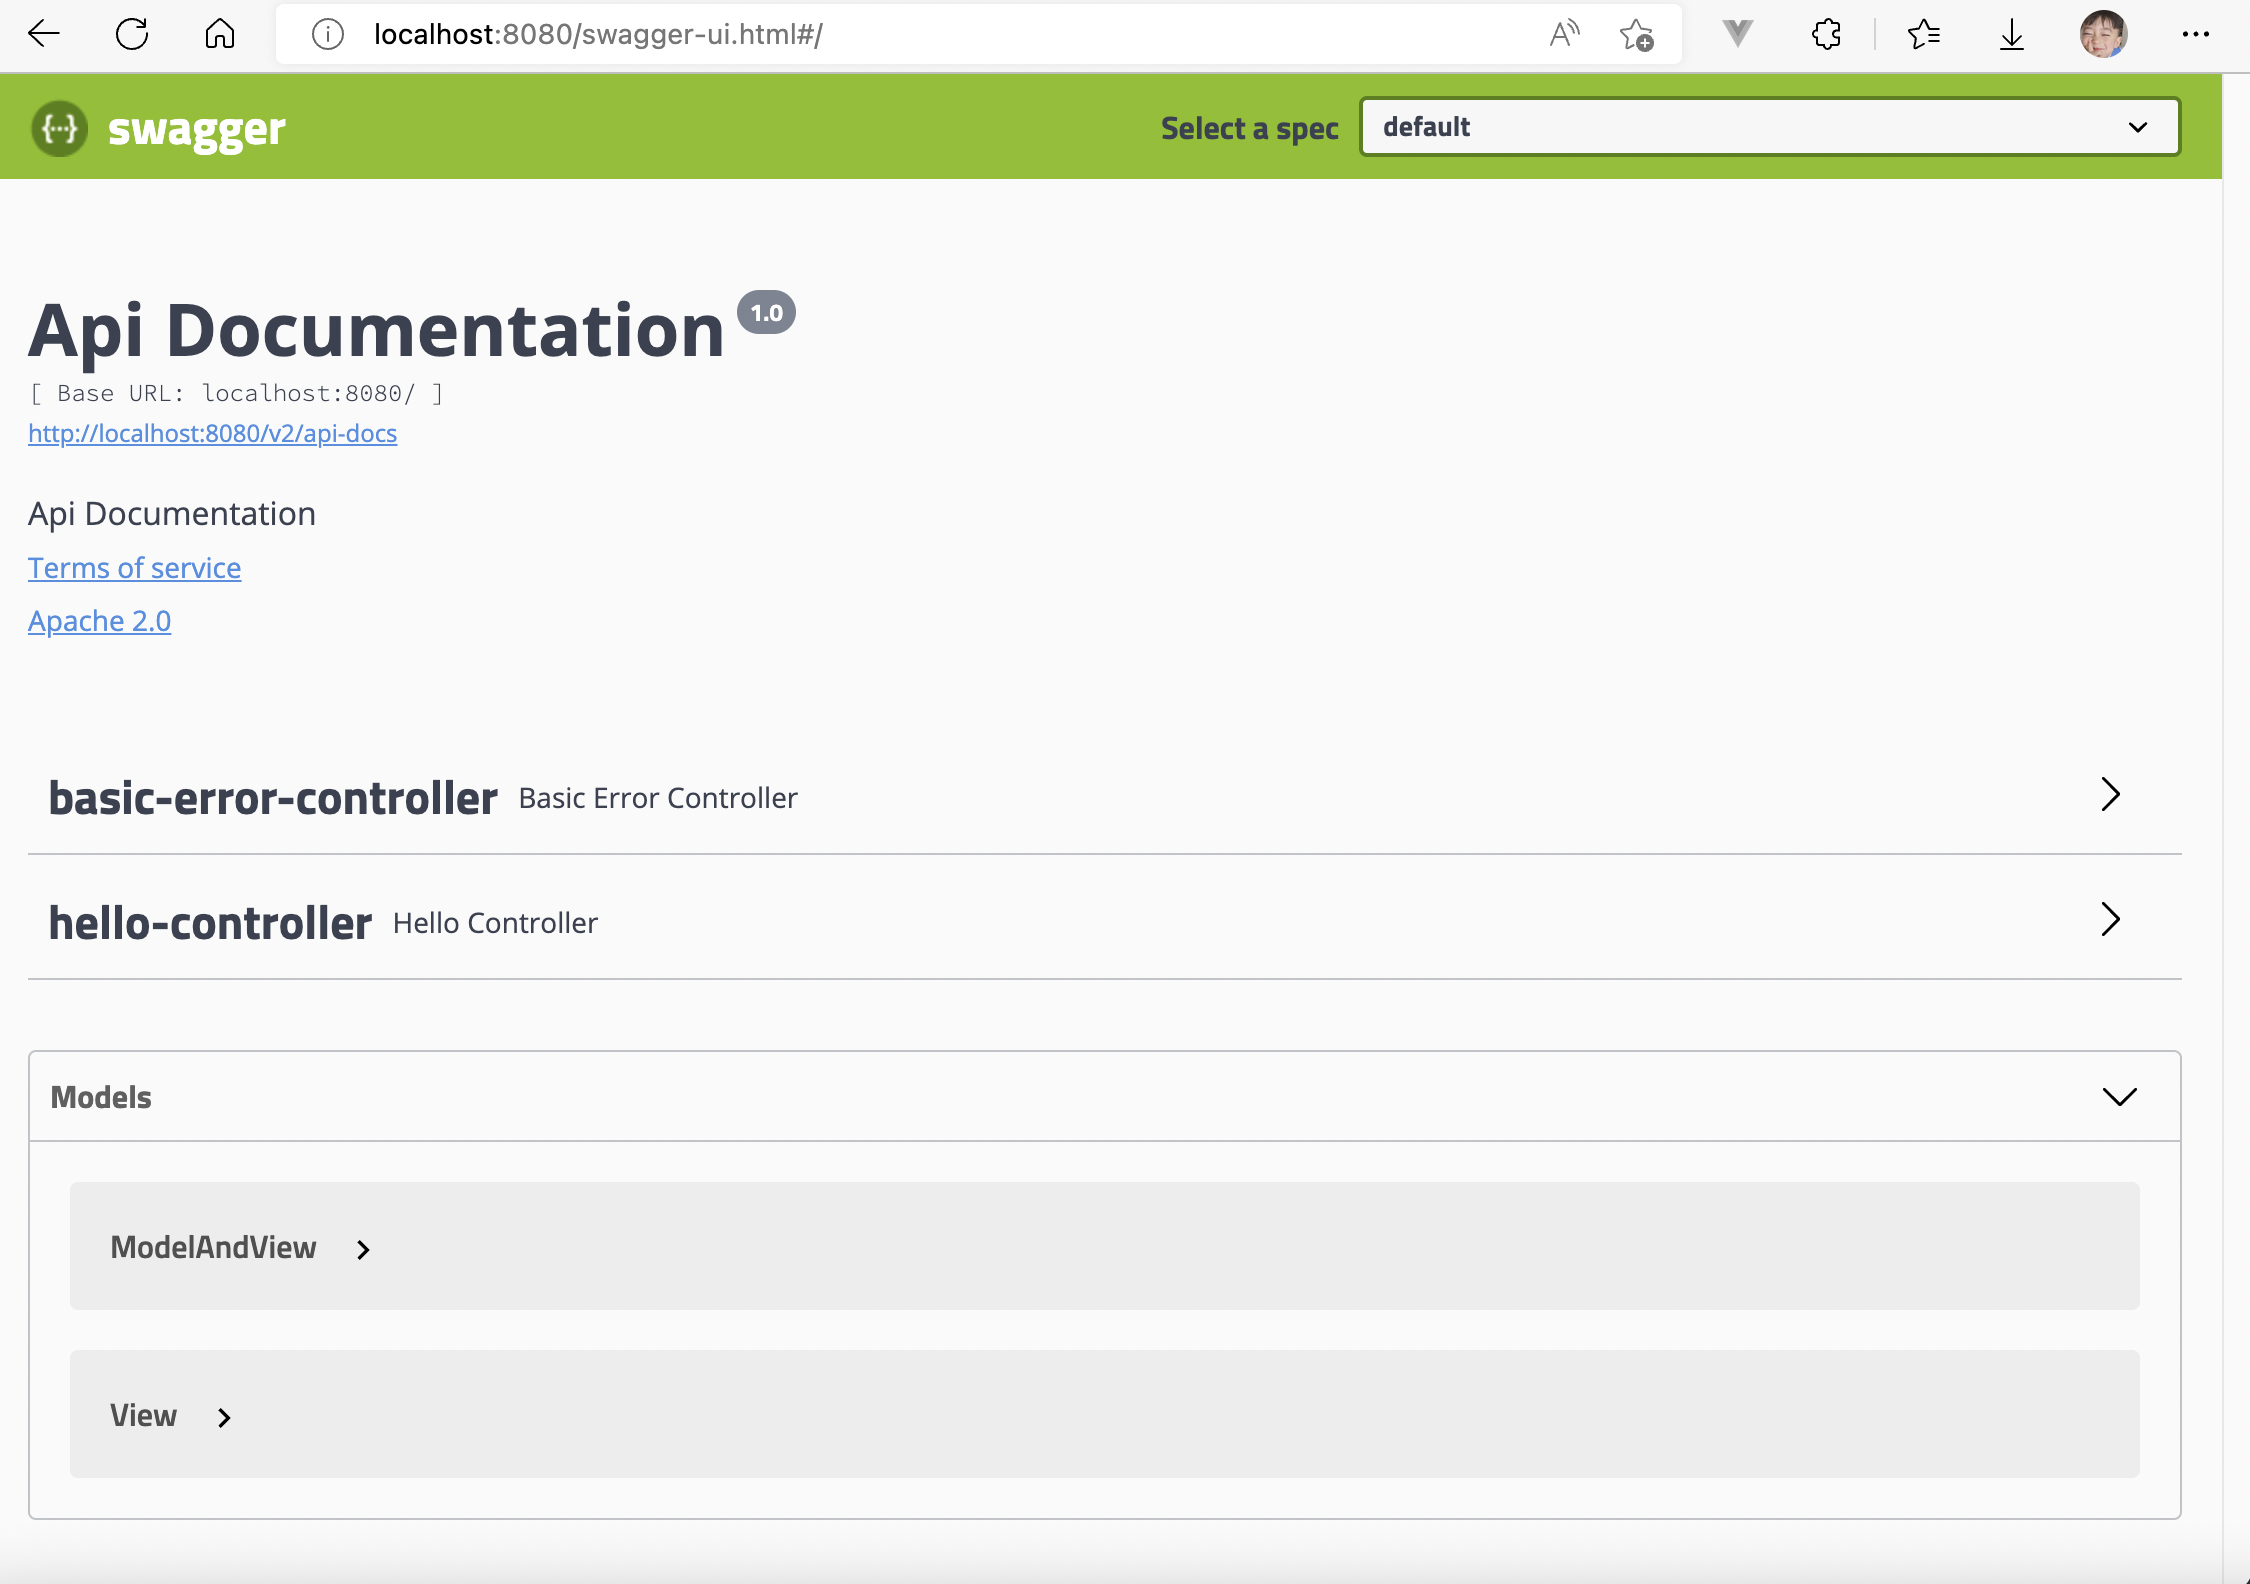
Task: Open the downloads icon
Action: tap(2011, 35)
